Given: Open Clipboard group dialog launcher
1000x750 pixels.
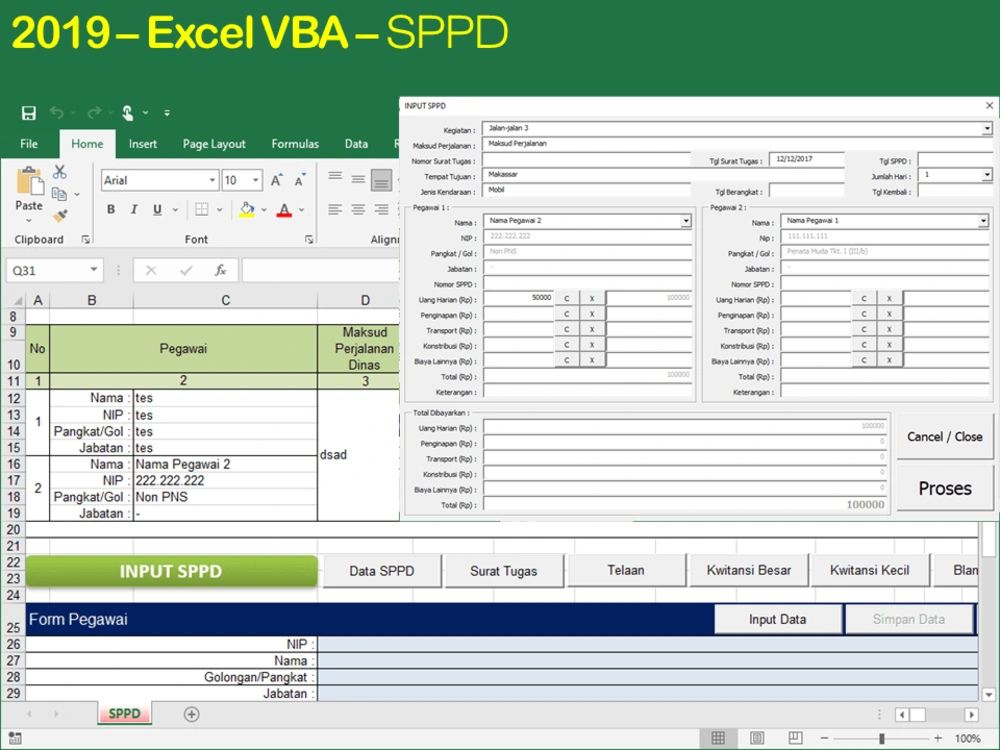Looking at the screenshot, I should click(85, 240).
